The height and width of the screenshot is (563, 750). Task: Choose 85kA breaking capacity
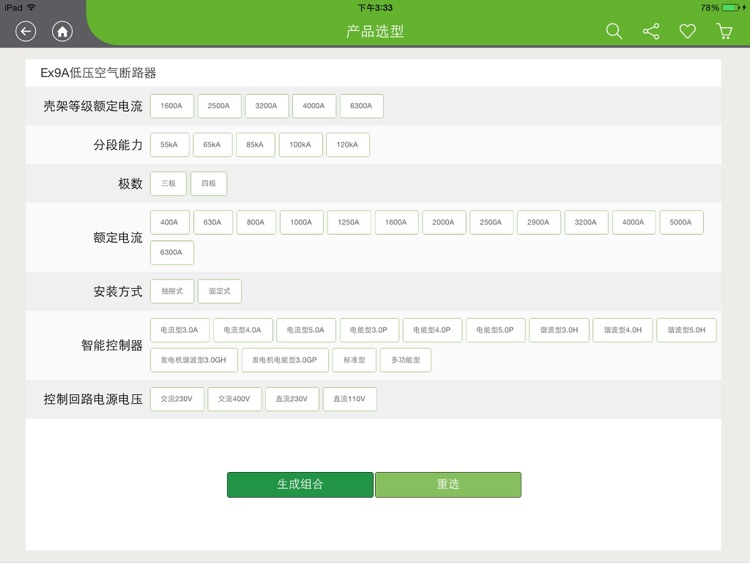coord(255,144)
